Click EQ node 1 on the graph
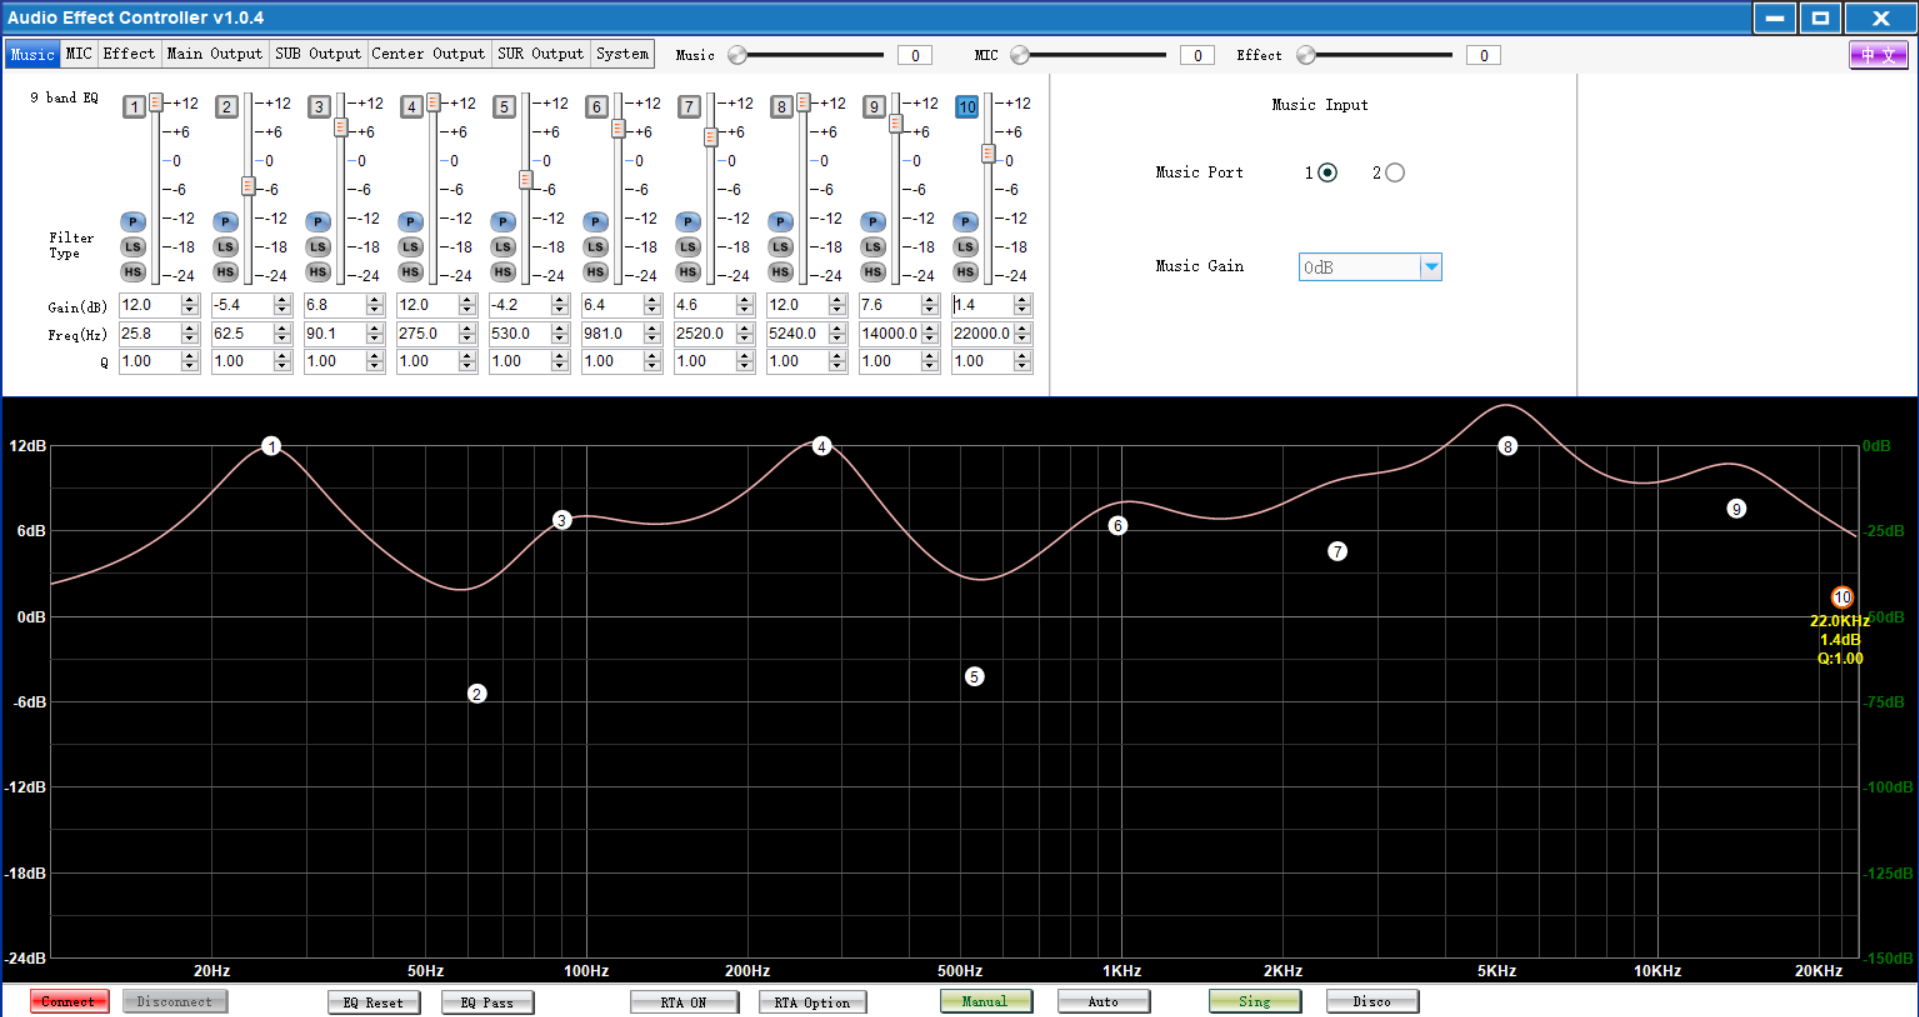The width and height of the screenshot is (1919, 1017). [271, 446]
